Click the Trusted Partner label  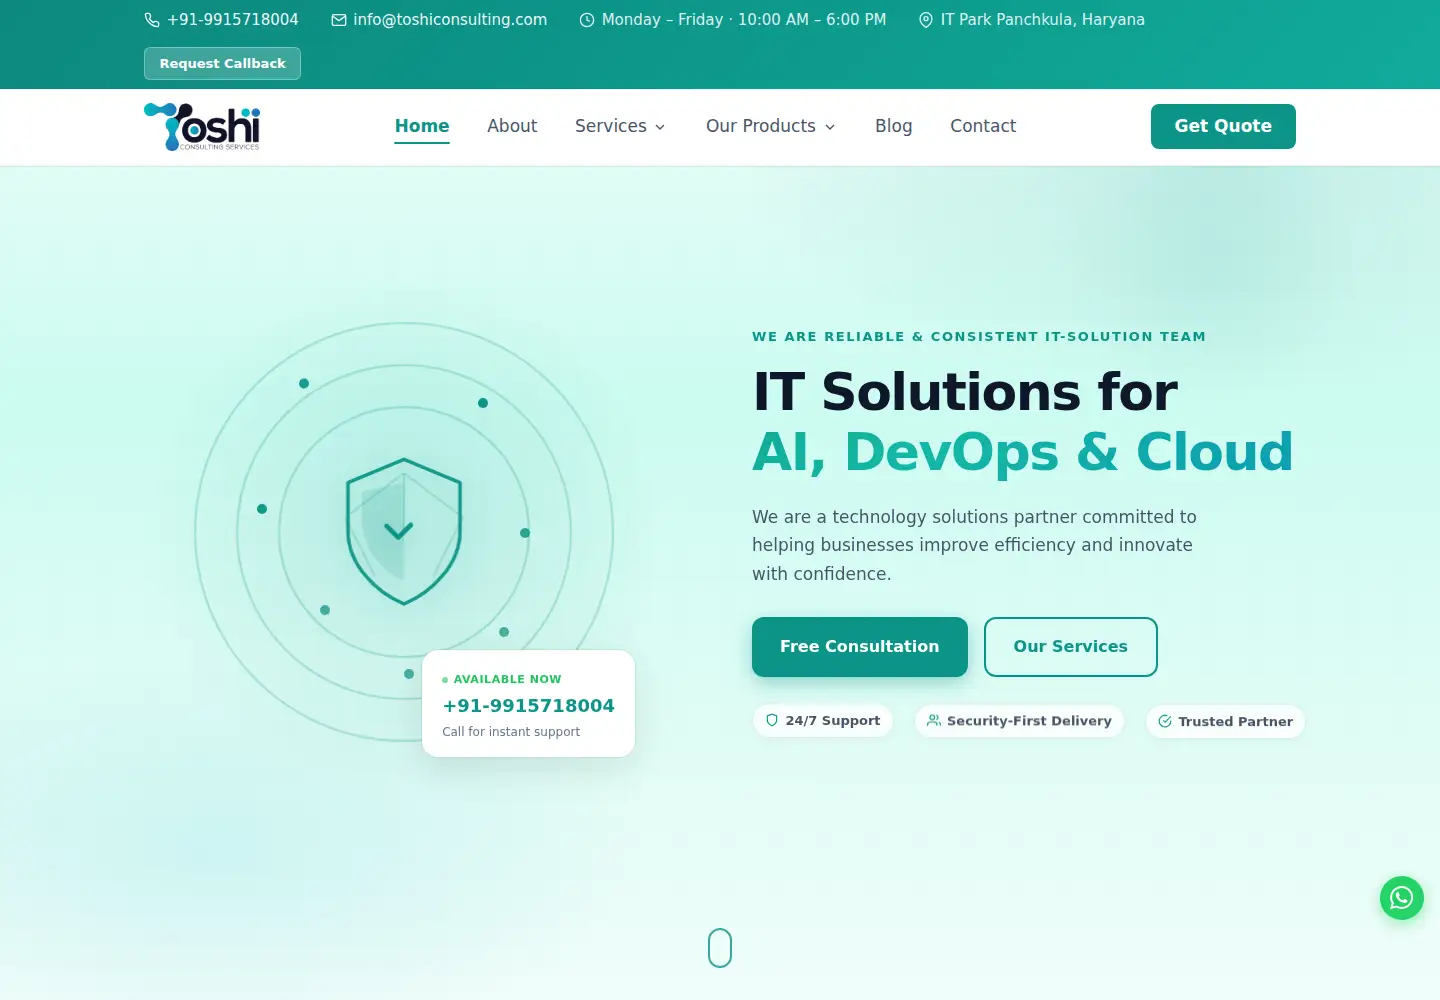coord(1235,721)
